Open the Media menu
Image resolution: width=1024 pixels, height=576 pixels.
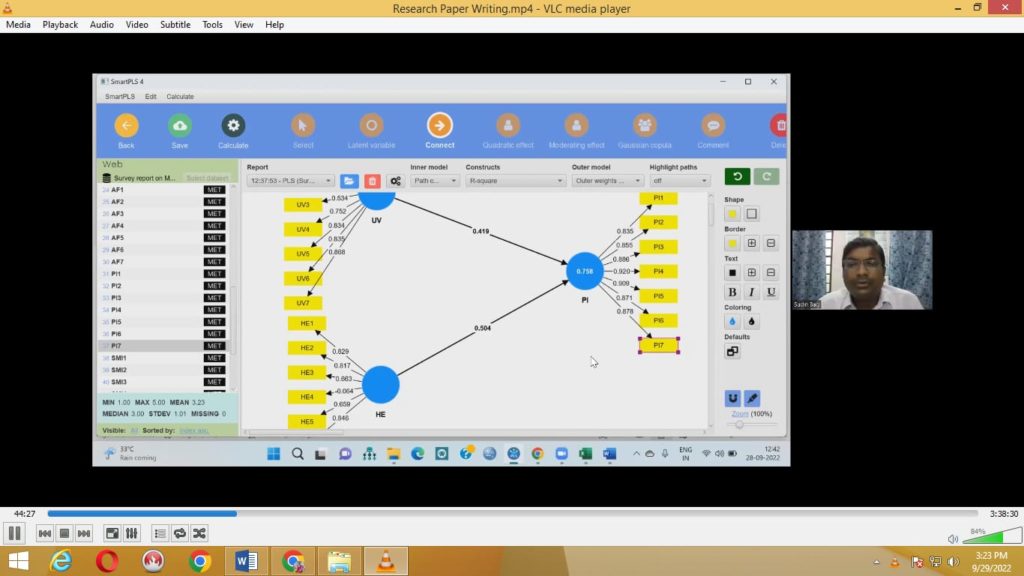[x=18, y=24]
